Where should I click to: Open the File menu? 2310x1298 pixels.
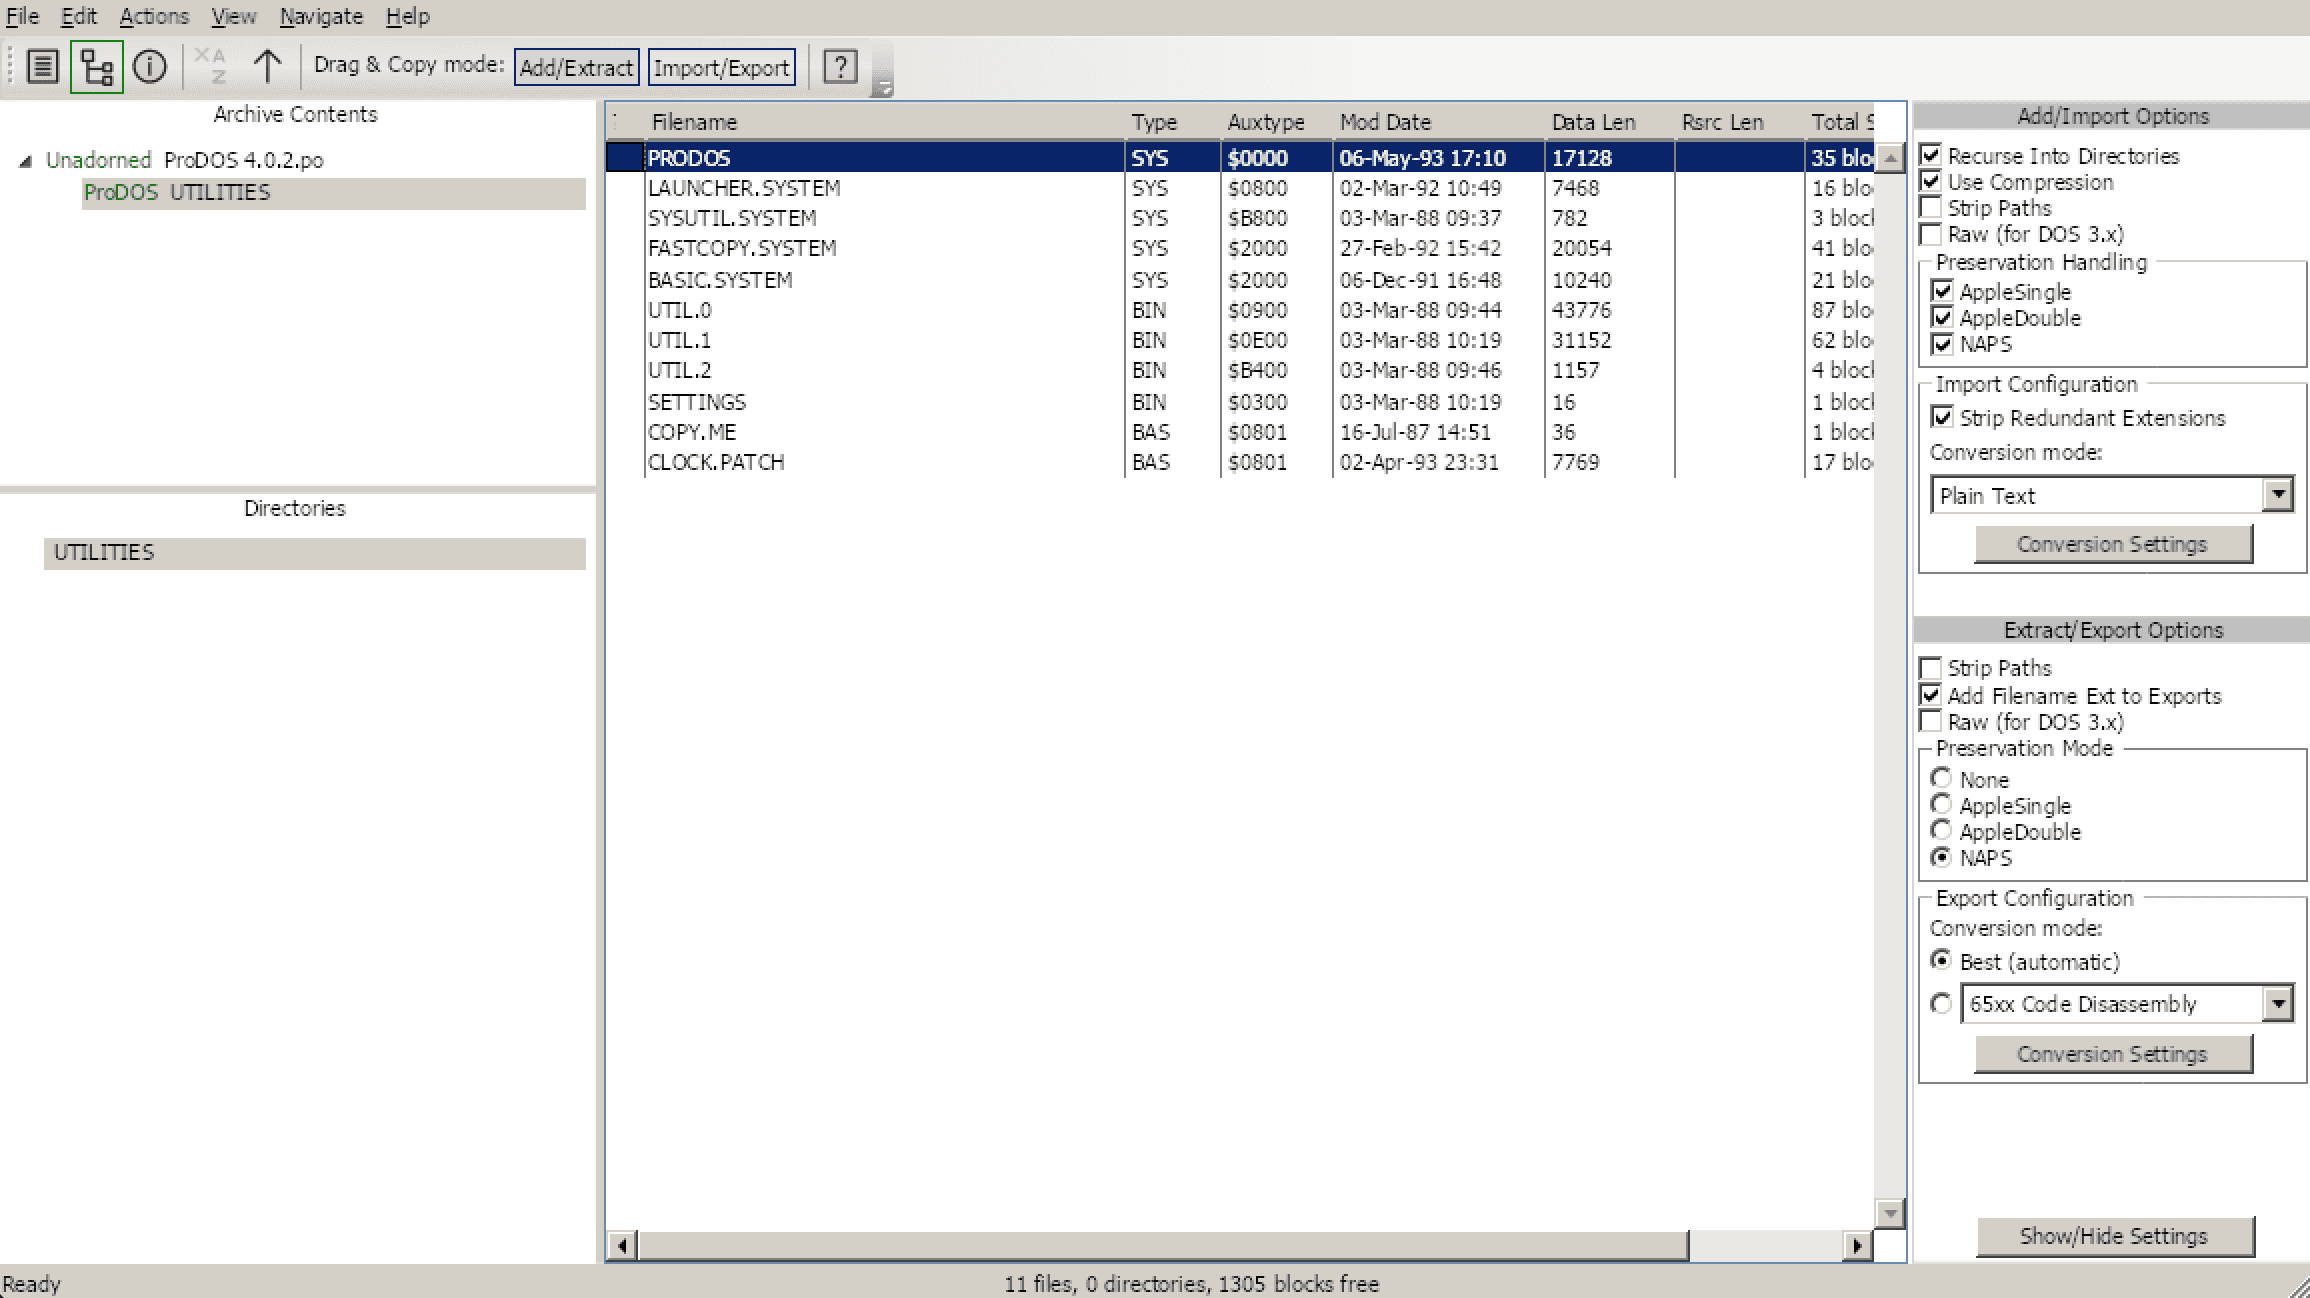pos(22,17)
